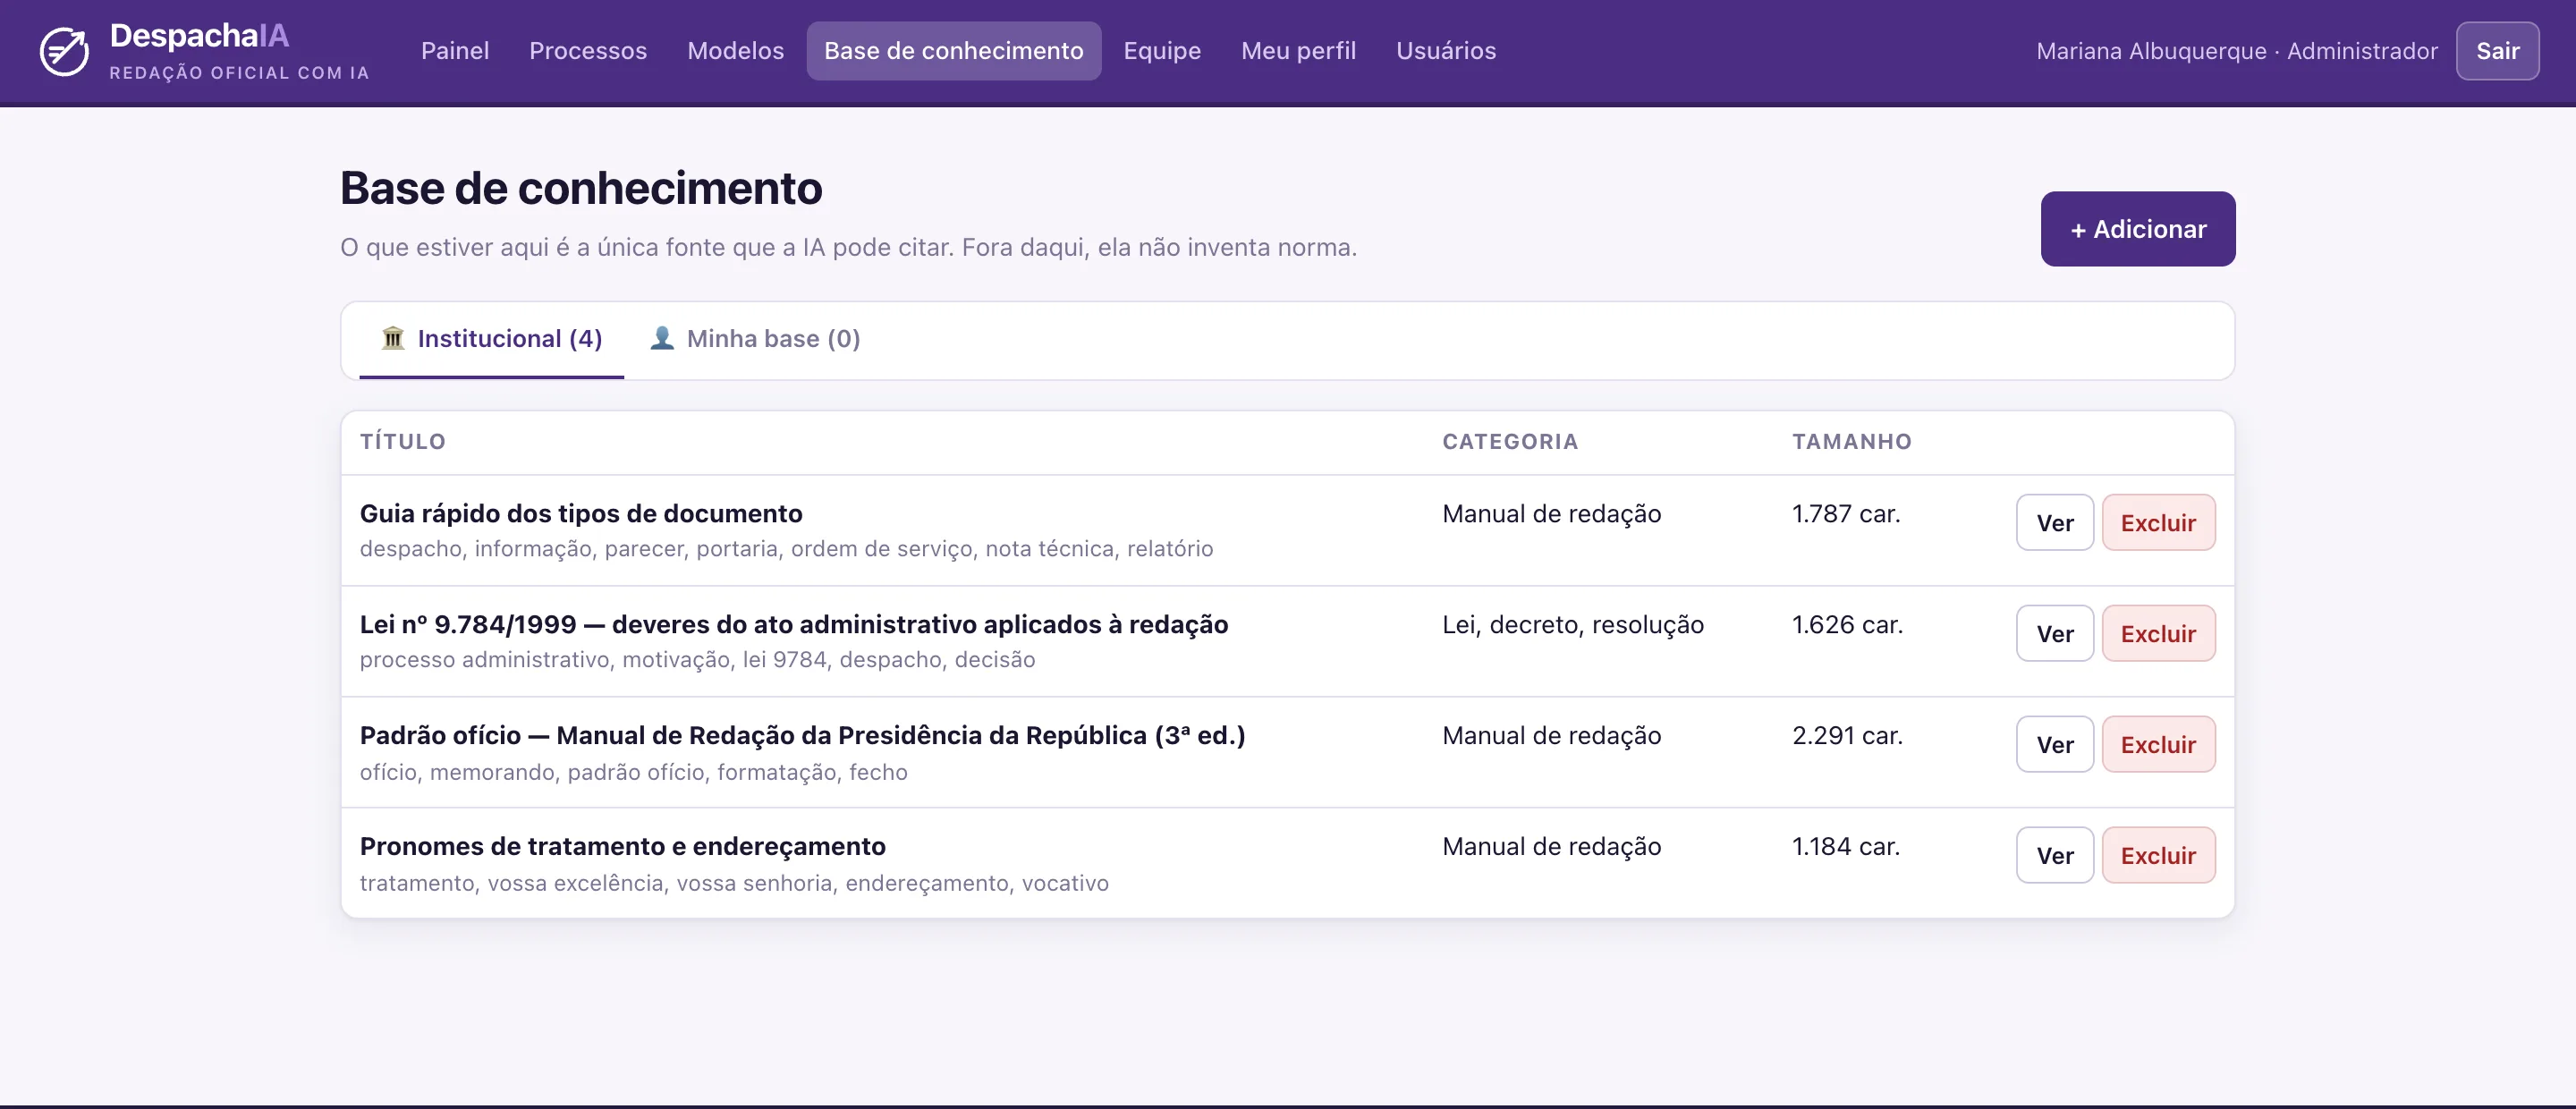Click the Base de conhecimento page heading

(x=581, y=188)
